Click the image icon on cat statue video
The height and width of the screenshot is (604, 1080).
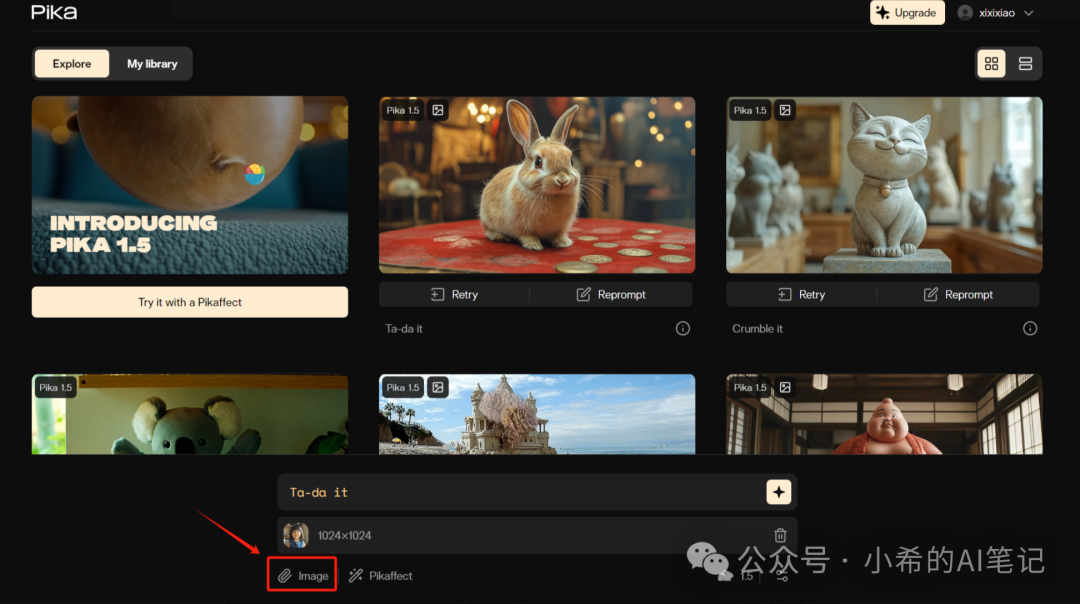785,110
